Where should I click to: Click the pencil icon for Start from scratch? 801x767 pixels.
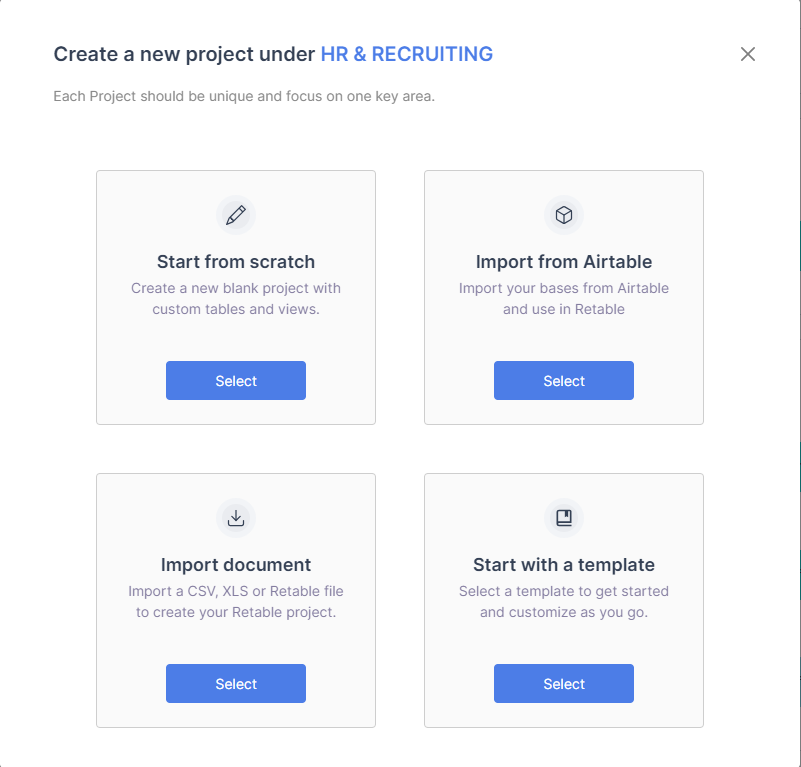pos(236,215)
